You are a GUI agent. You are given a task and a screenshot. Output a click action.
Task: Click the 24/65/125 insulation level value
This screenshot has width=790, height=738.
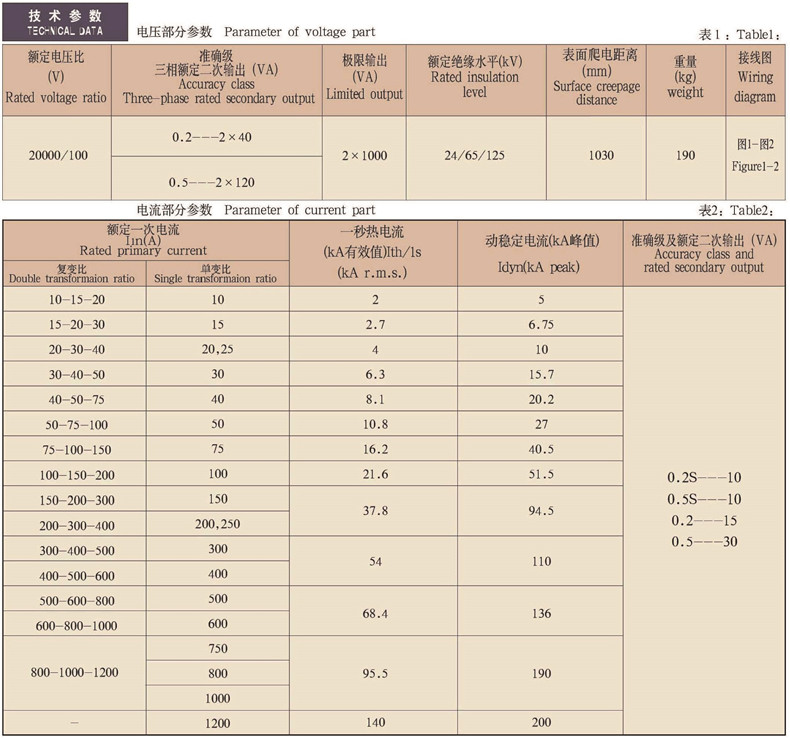click(475, 157)
